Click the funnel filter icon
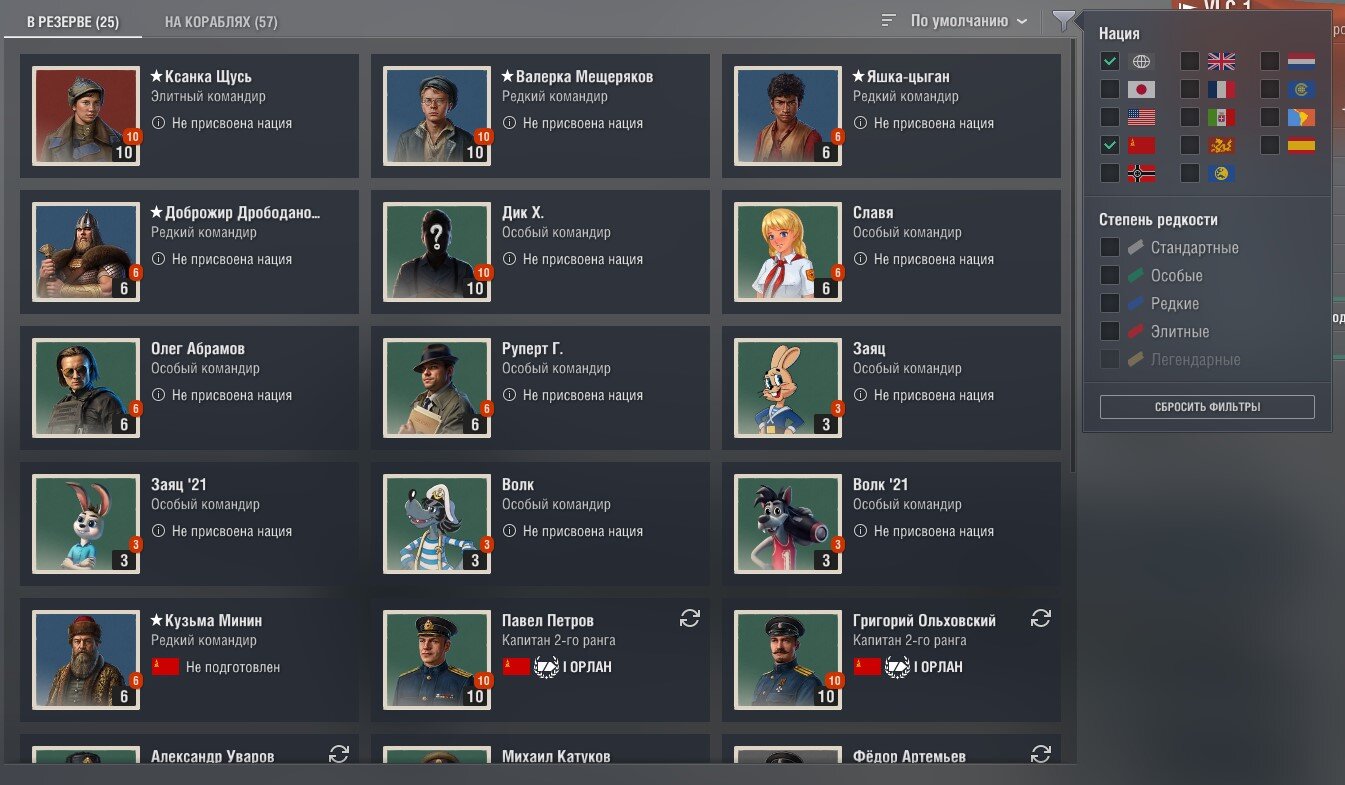Image resolution: width=1345 pixels, height=785 pixels. pos(1064,20)
